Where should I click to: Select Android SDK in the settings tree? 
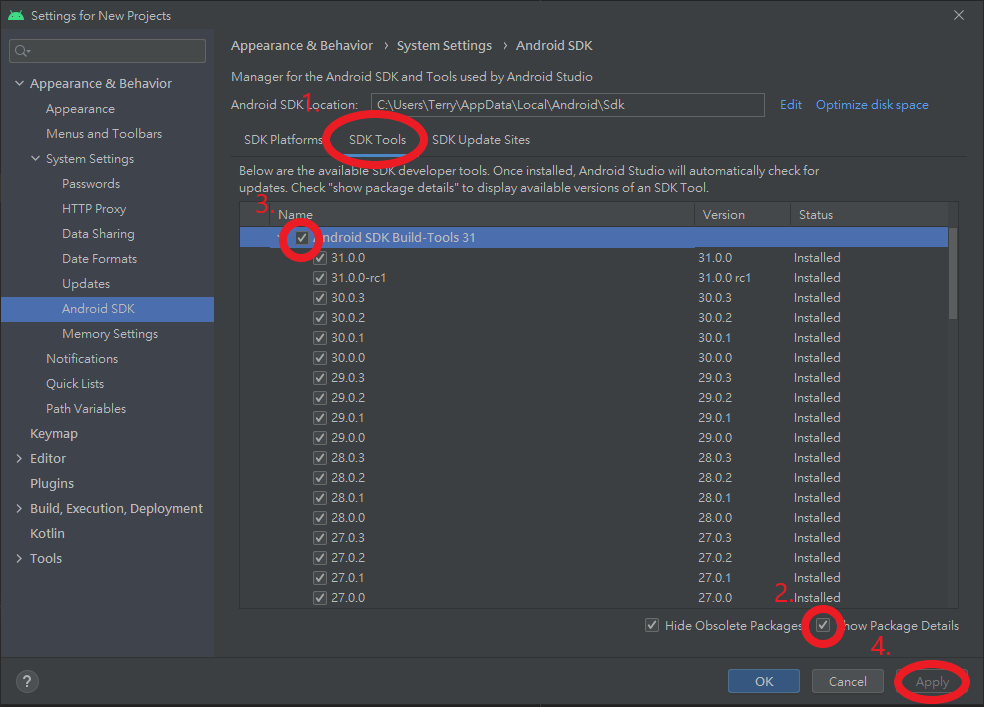click(107, 309)
